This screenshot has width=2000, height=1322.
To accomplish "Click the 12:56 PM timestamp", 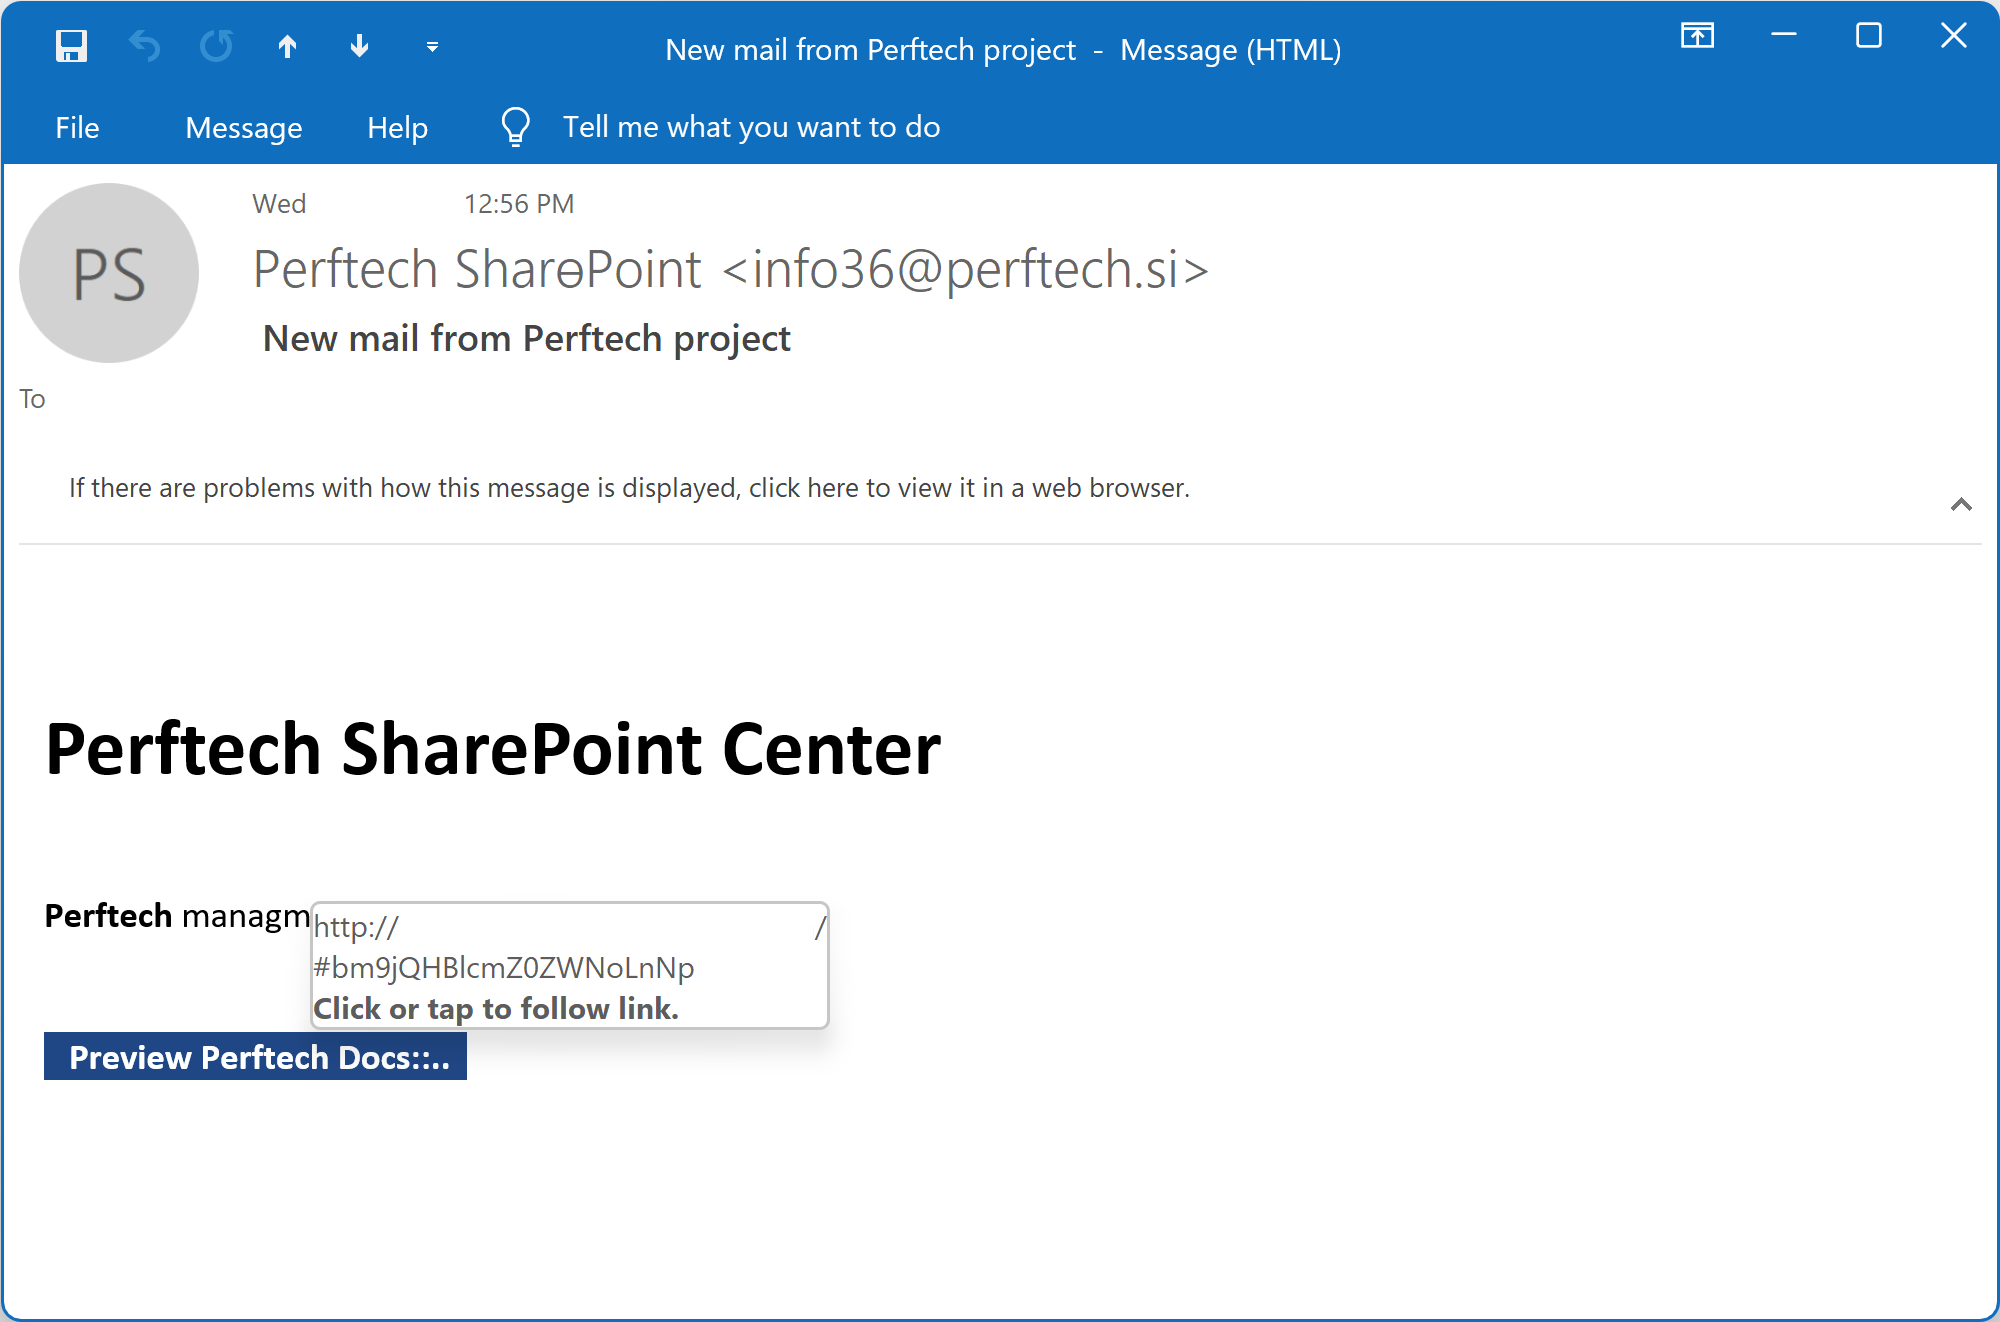I will 519,204.
